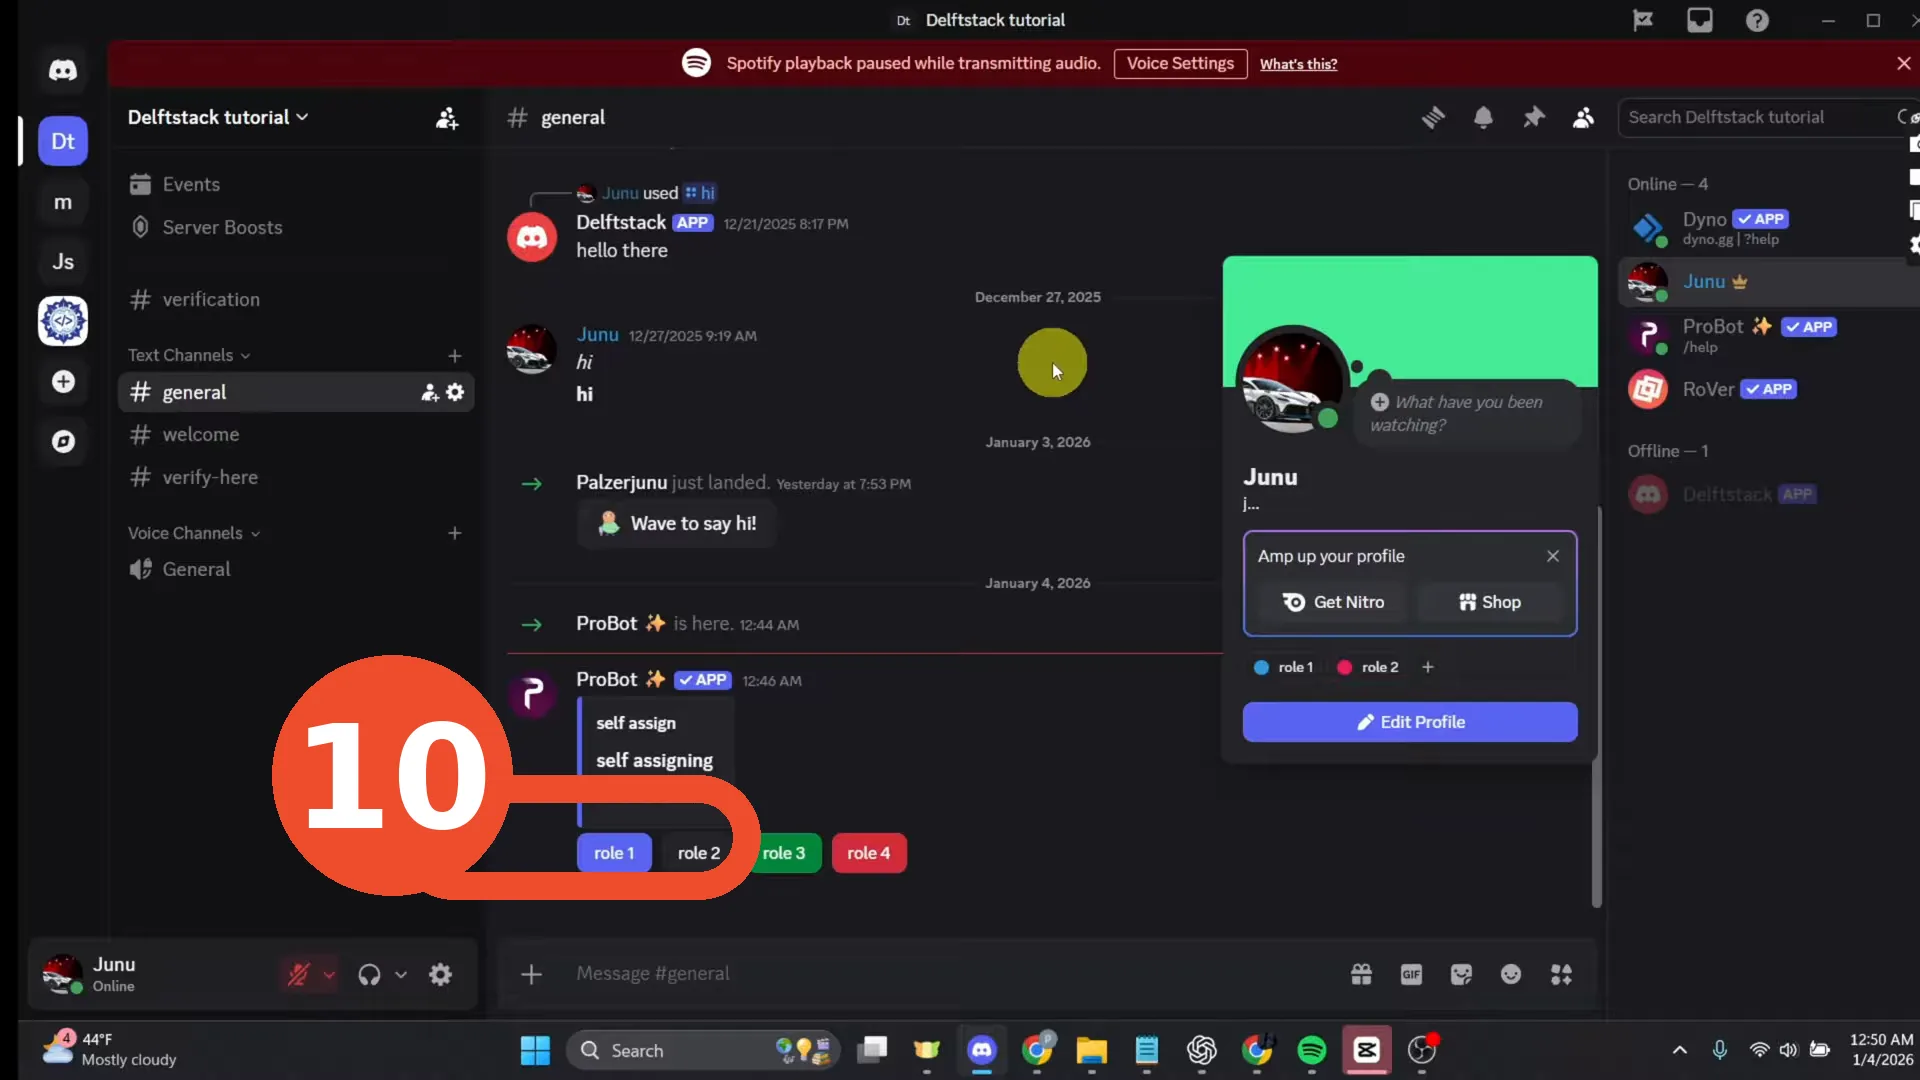Viewport: 1920px width, 1080px height.
Task: Open the Js server icon
Action: click(x=63, y=262)
